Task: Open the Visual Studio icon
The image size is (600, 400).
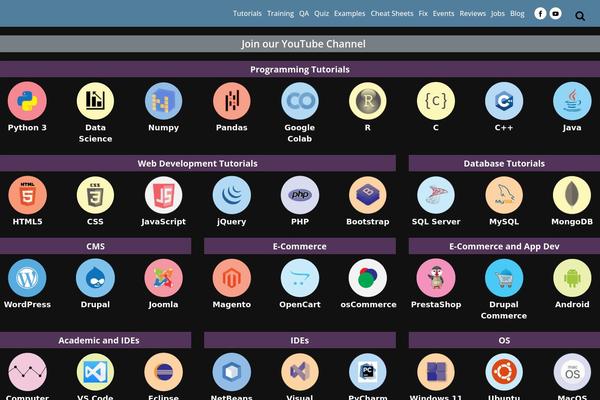Action: (x=300, y=372)
